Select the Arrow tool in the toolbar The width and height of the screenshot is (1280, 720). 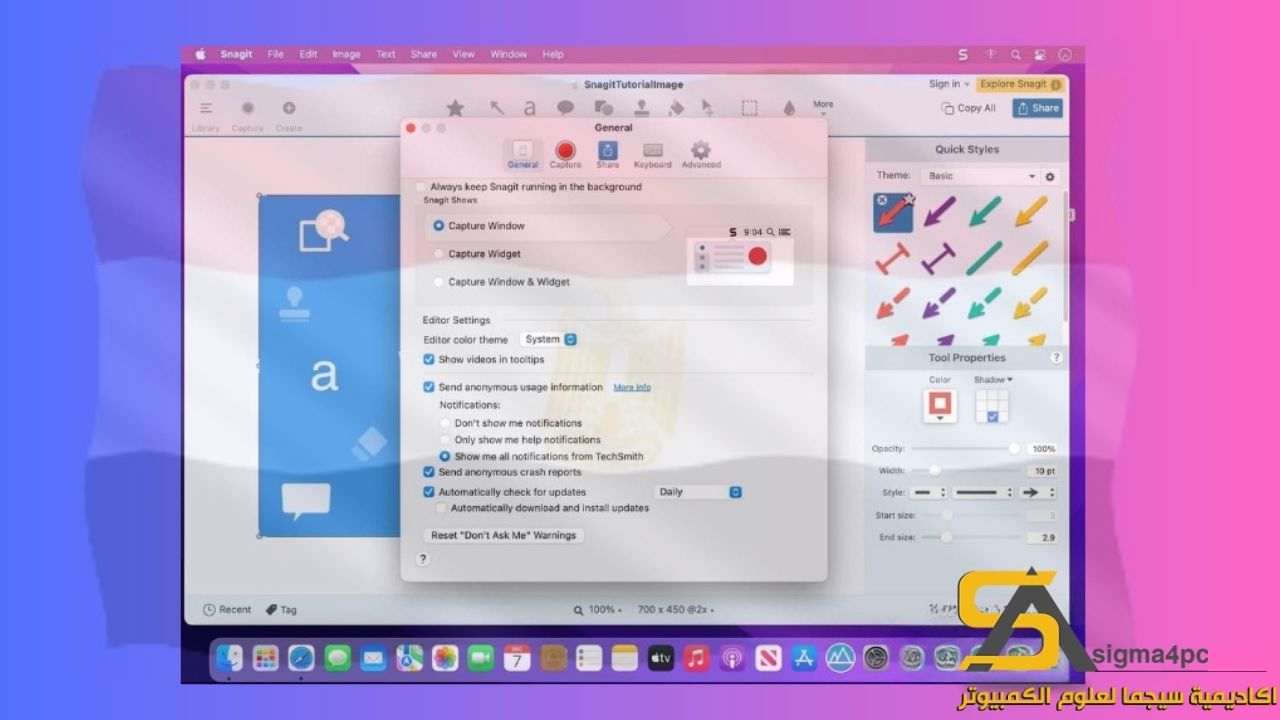pos(496,108)
